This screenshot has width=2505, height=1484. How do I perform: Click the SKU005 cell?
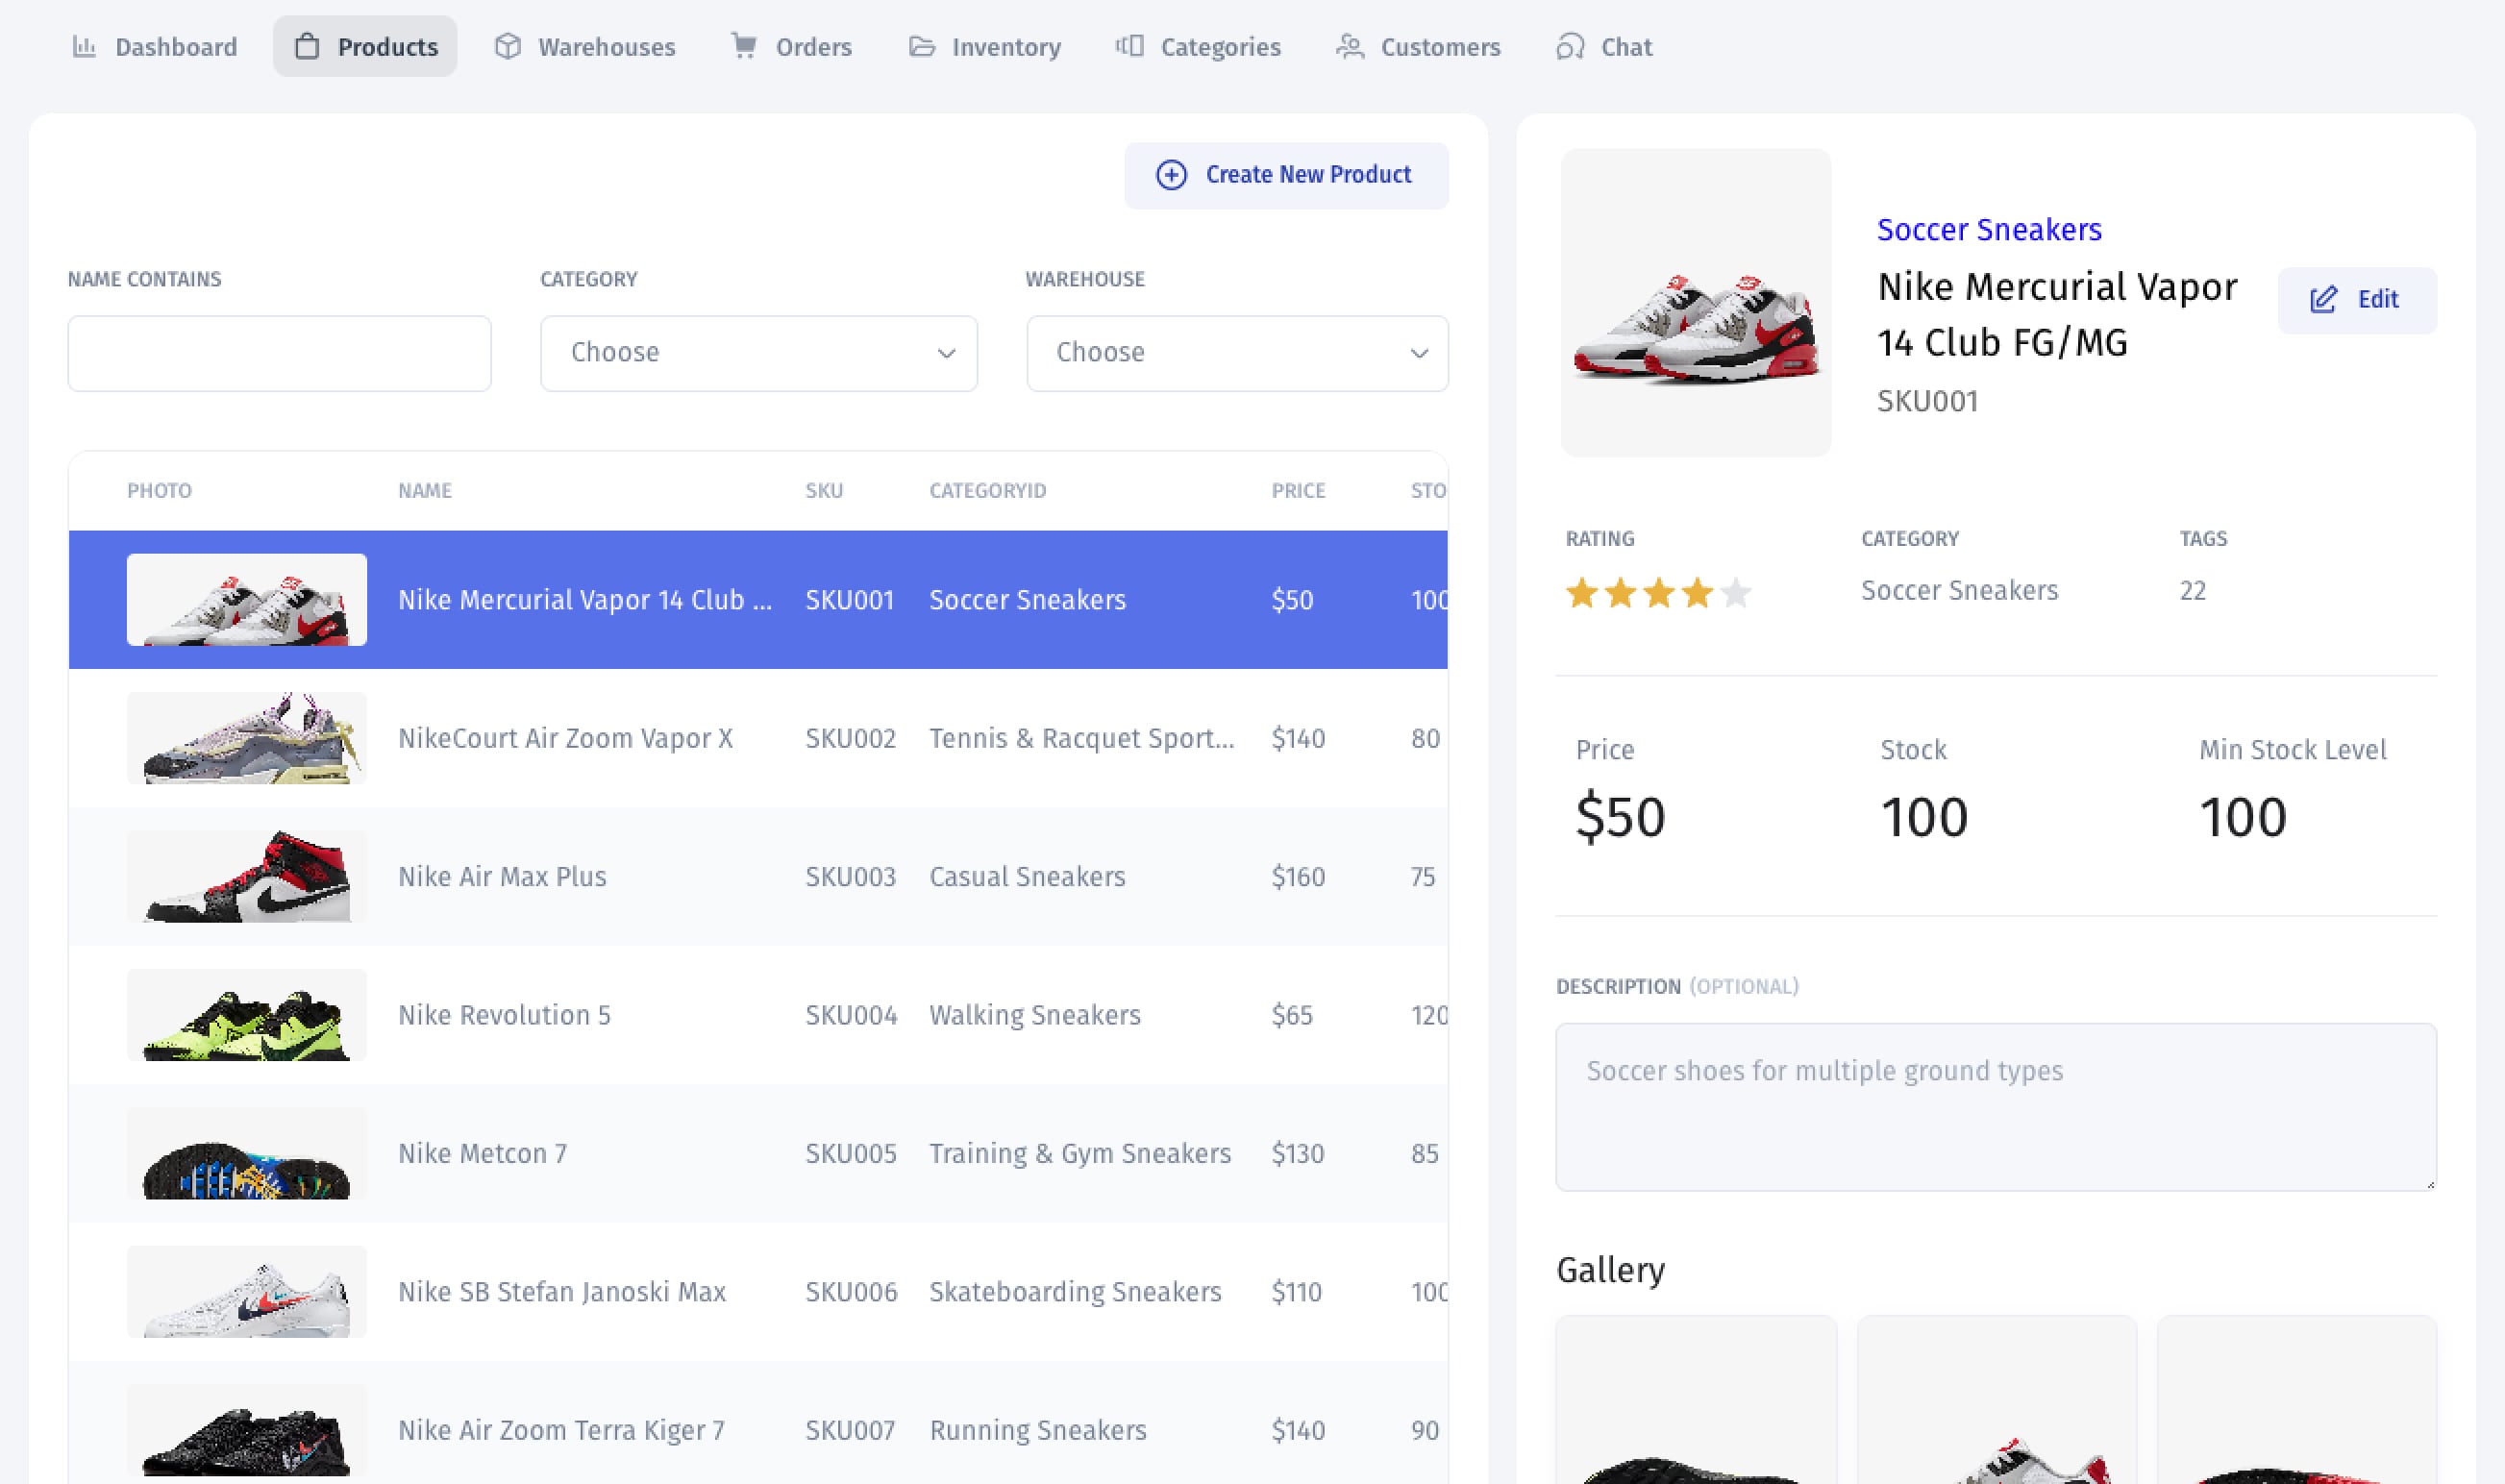tap(851, 1153)
